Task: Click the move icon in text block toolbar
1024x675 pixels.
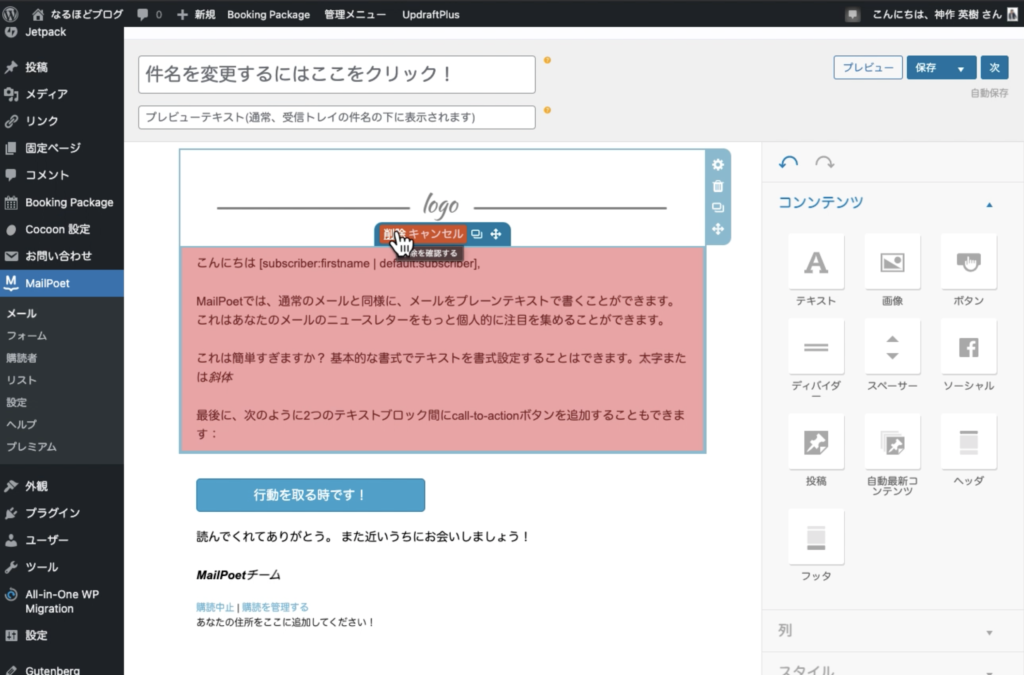Action: coord(496,234)
